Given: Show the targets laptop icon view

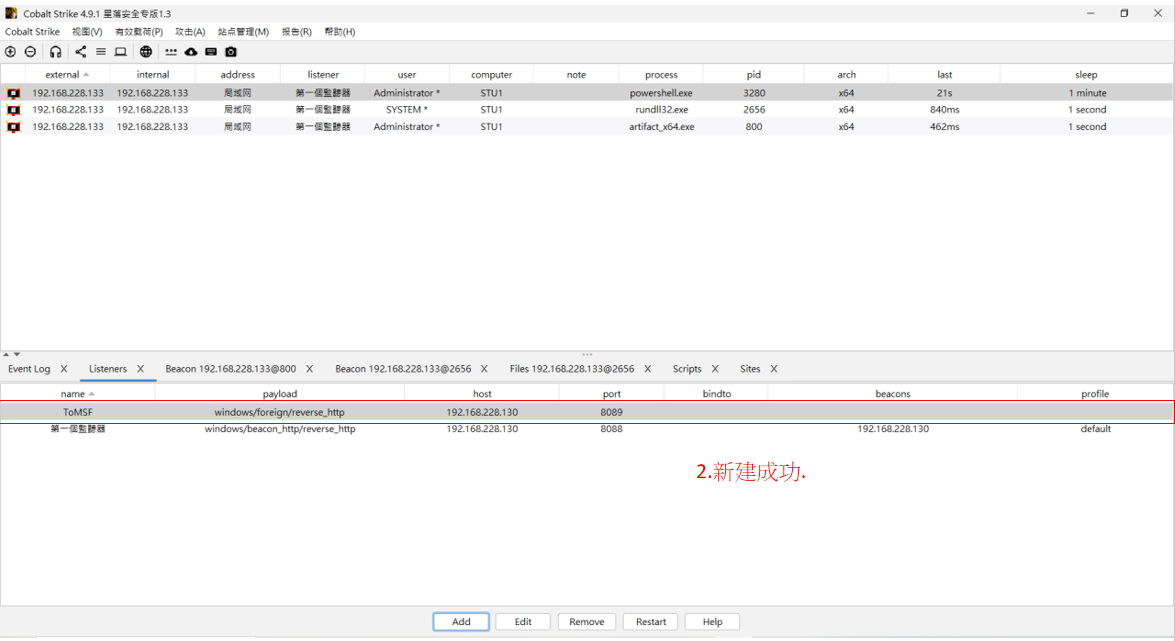Looking at the screenshot, I should (120, 52).
